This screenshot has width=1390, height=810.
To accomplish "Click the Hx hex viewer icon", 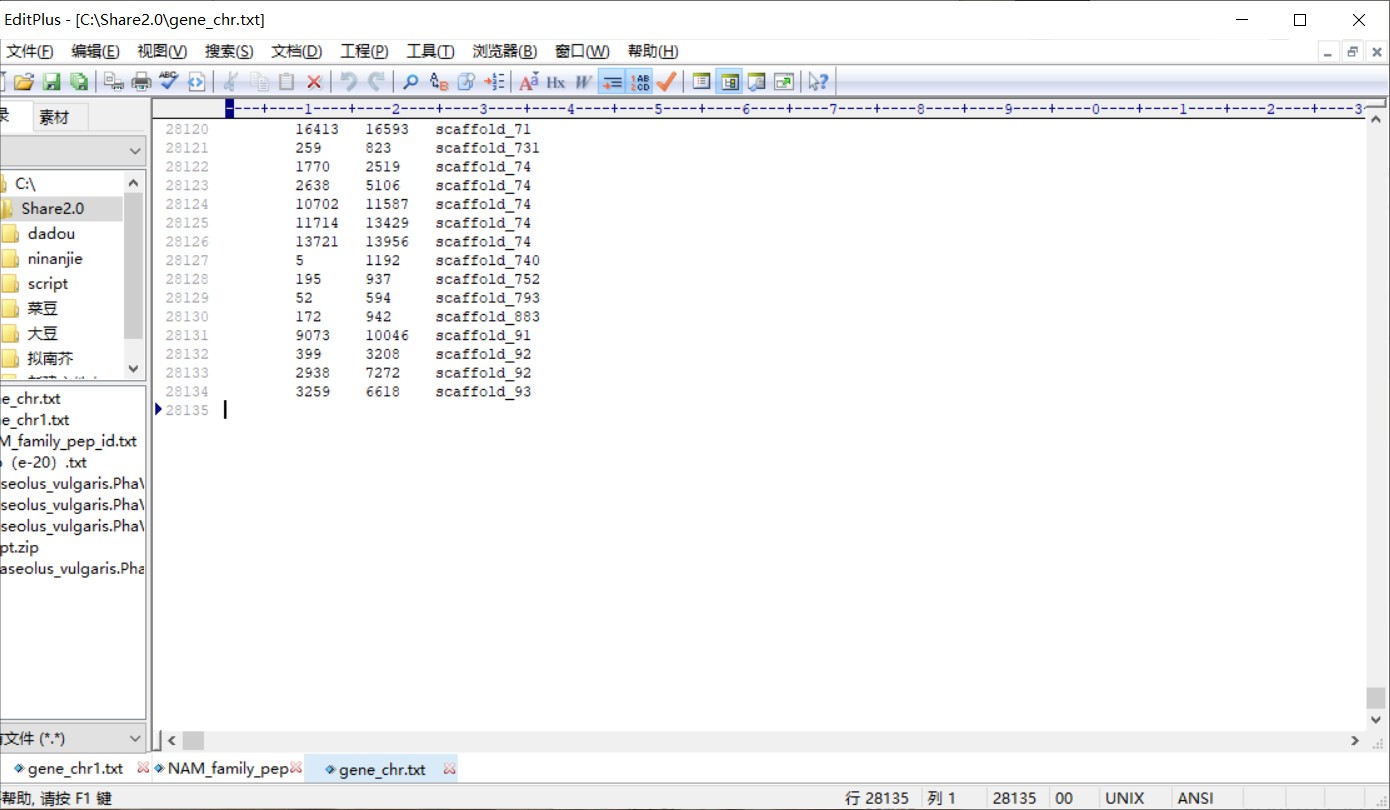I will click(x=556, y=82).
